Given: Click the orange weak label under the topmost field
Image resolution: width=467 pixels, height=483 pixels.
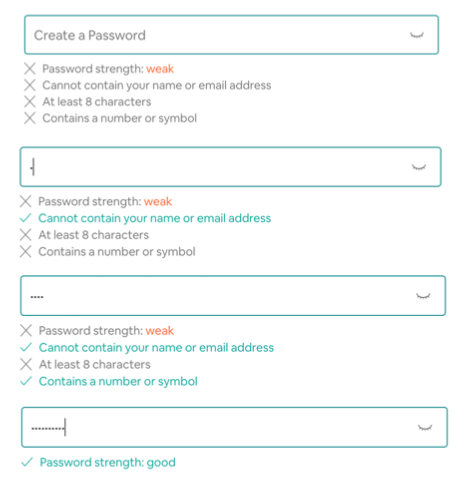Looking at the screenshot, I should coord(160,69).
